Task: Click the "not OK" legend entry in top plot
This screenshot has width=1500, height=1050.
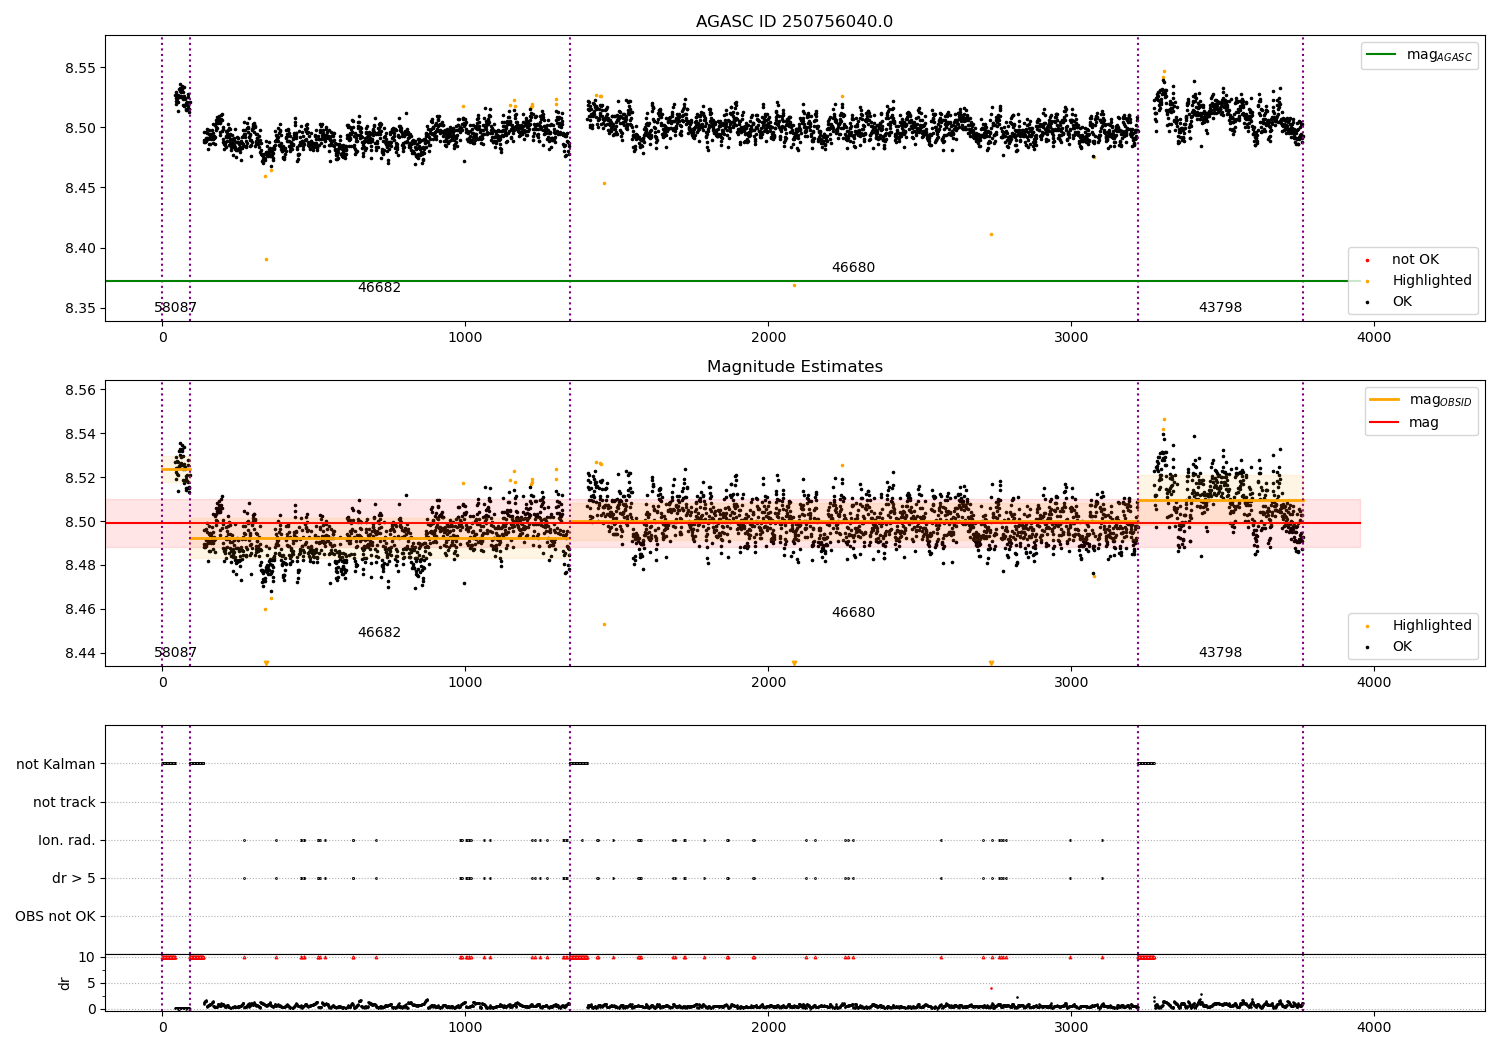Action: (x=1414, y=260)
